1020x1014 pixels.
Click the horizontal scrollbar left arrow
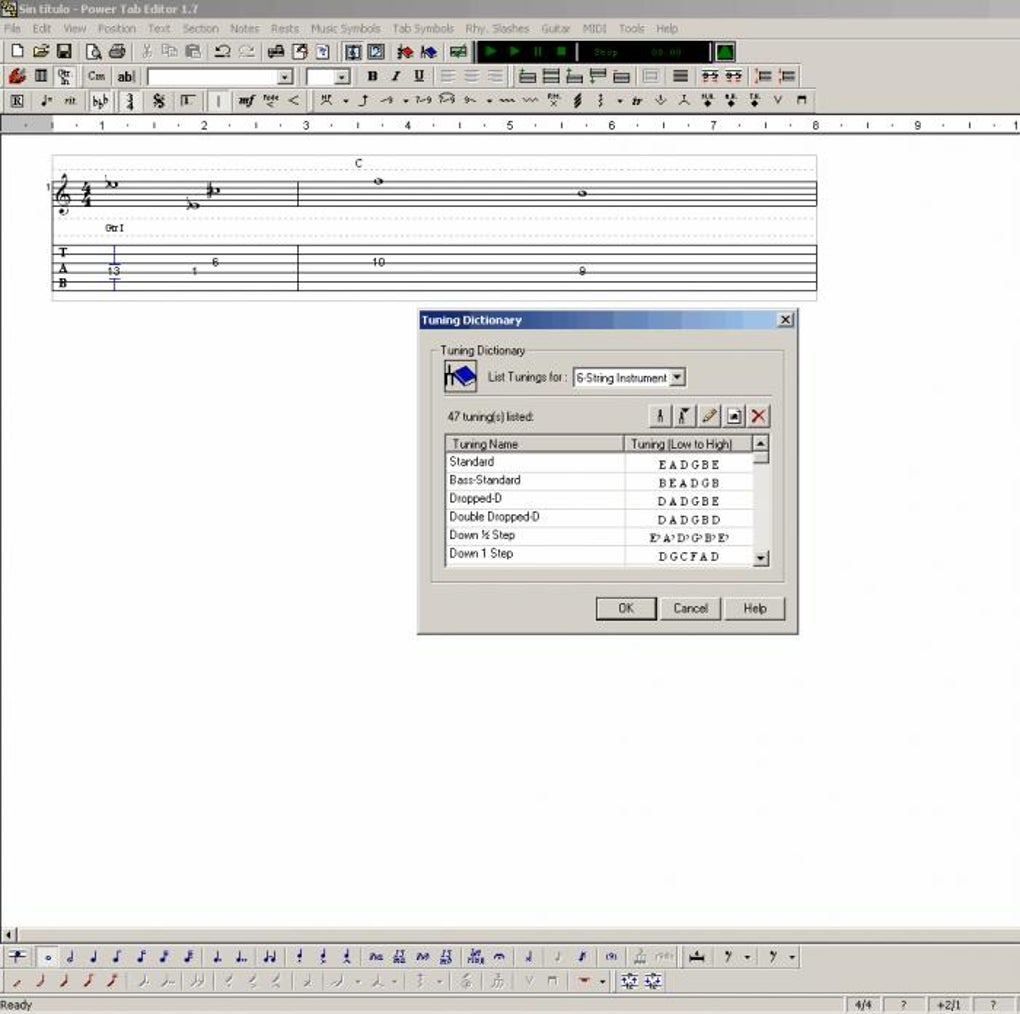tap(8, 935)
